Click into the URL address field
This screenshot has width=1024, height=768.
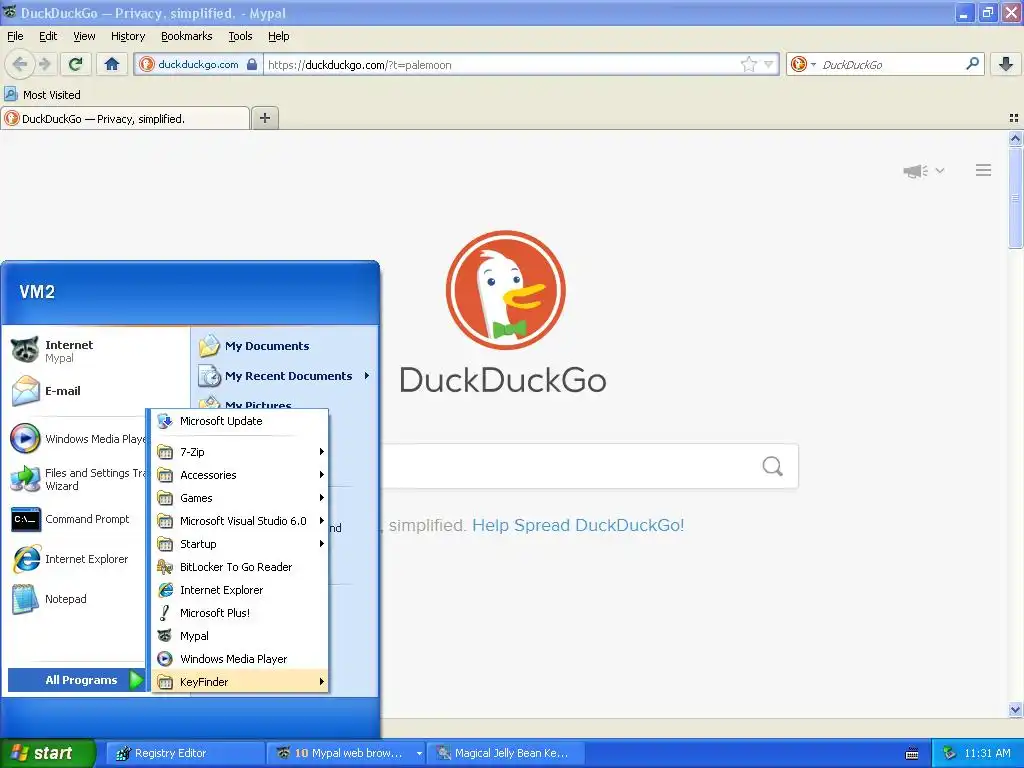pyautogui.click(x=502, y=64)
